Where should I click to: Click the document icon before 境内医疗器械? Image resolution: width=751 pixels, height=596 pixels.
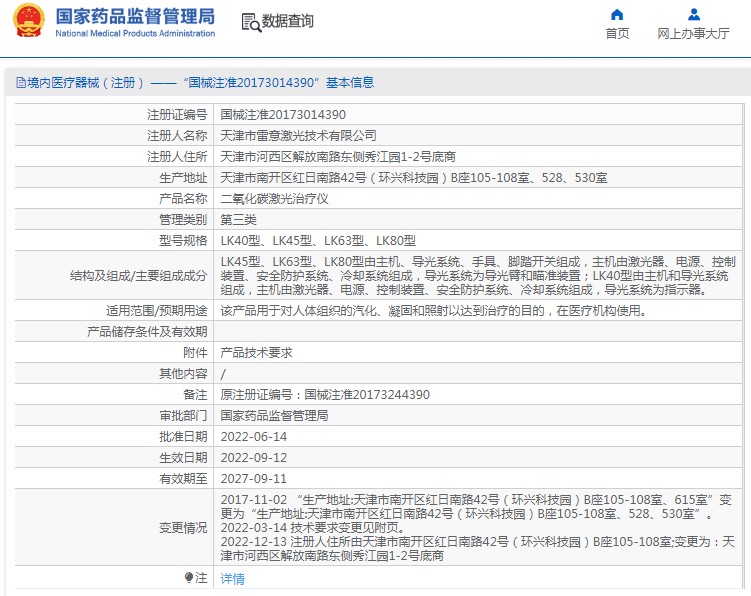21,83
